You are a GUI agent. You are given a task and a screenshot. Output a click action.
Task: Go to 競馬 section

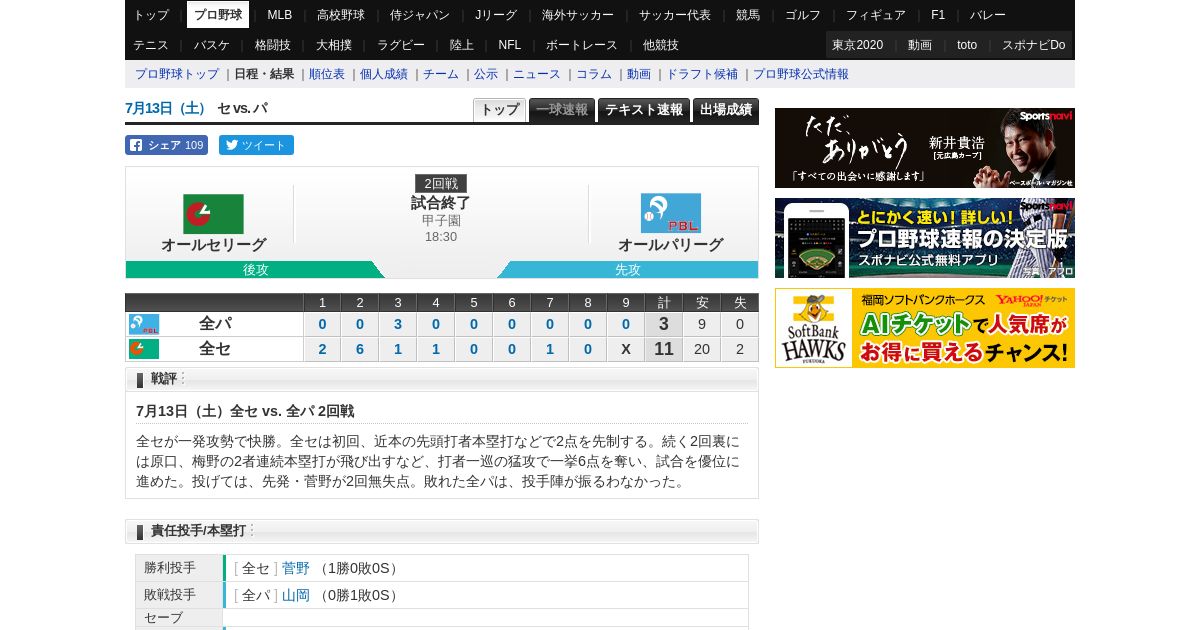748,15
